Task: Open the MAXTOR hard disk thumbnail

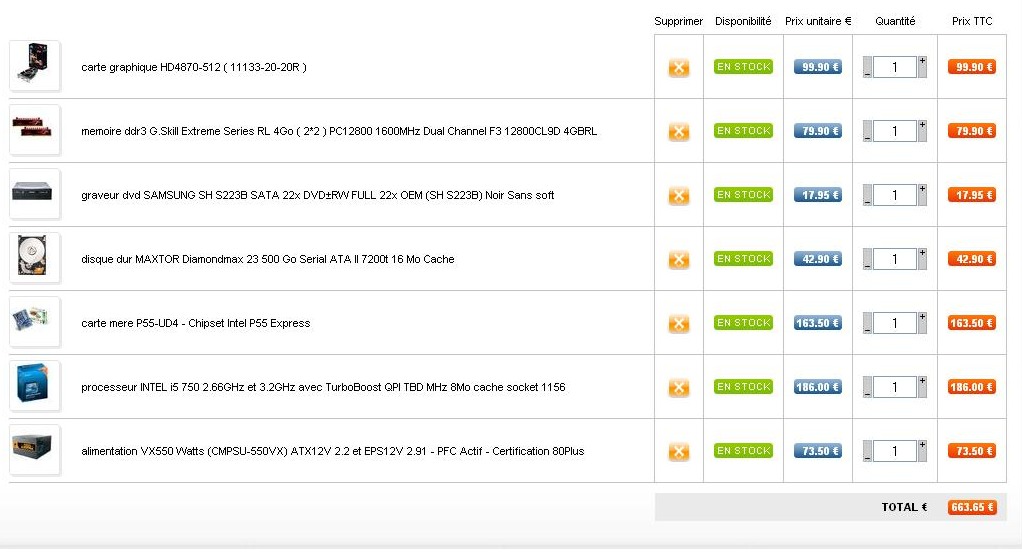Action: (35, 257)
